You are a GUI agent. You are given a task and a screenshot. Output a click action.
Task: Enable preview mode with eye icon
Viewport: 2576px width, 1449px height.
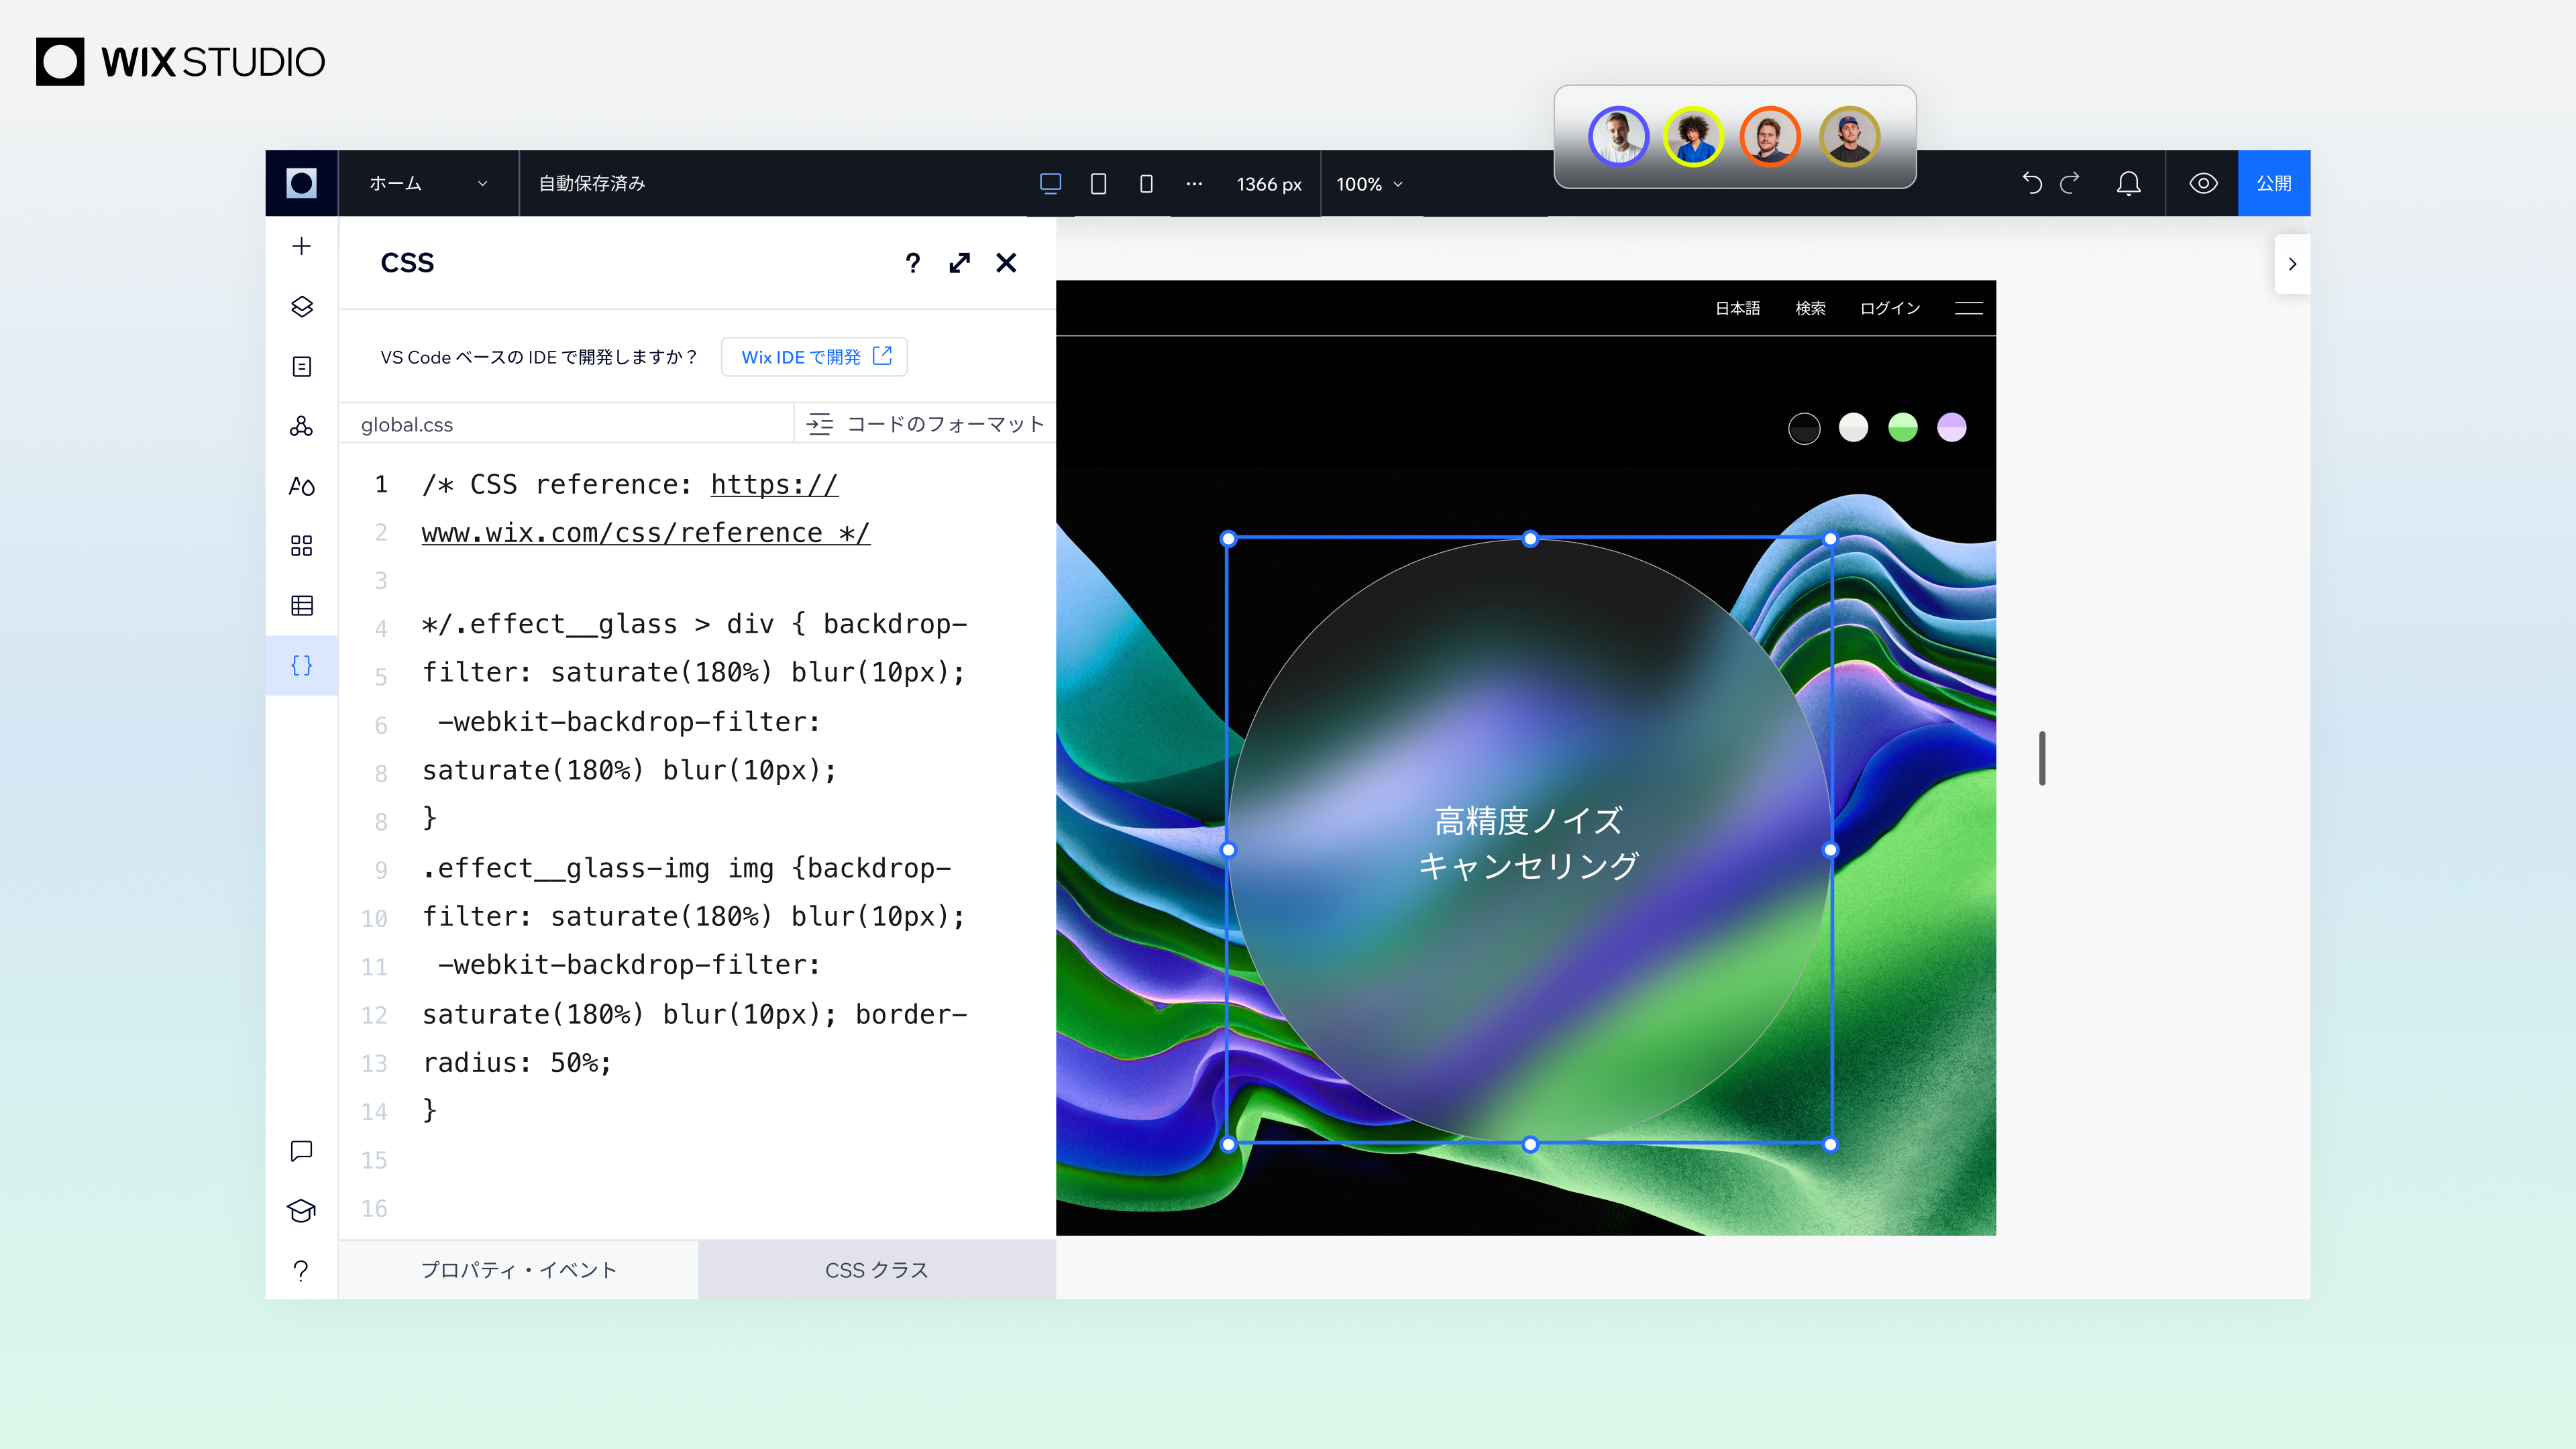(2202, 183)
